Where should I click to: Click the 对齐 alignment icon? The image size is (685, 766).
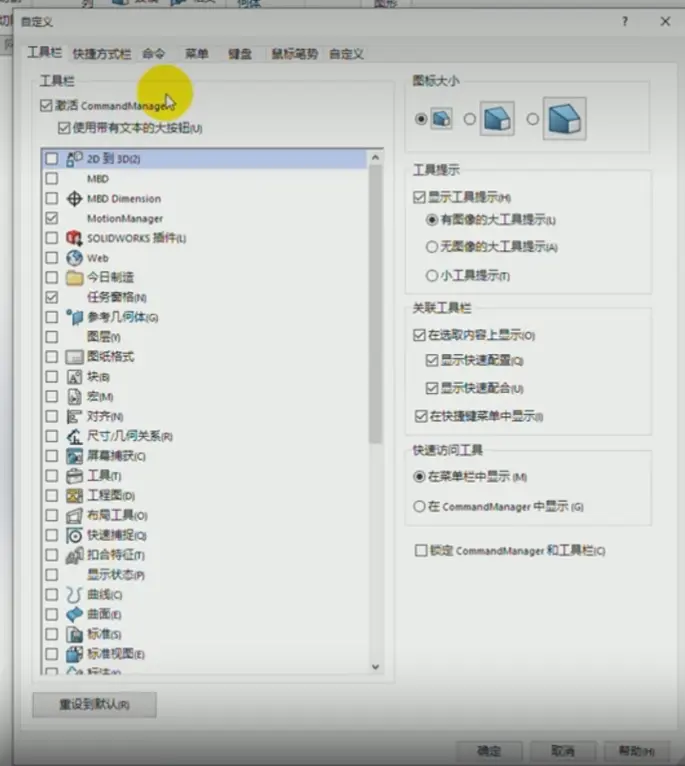74,416
